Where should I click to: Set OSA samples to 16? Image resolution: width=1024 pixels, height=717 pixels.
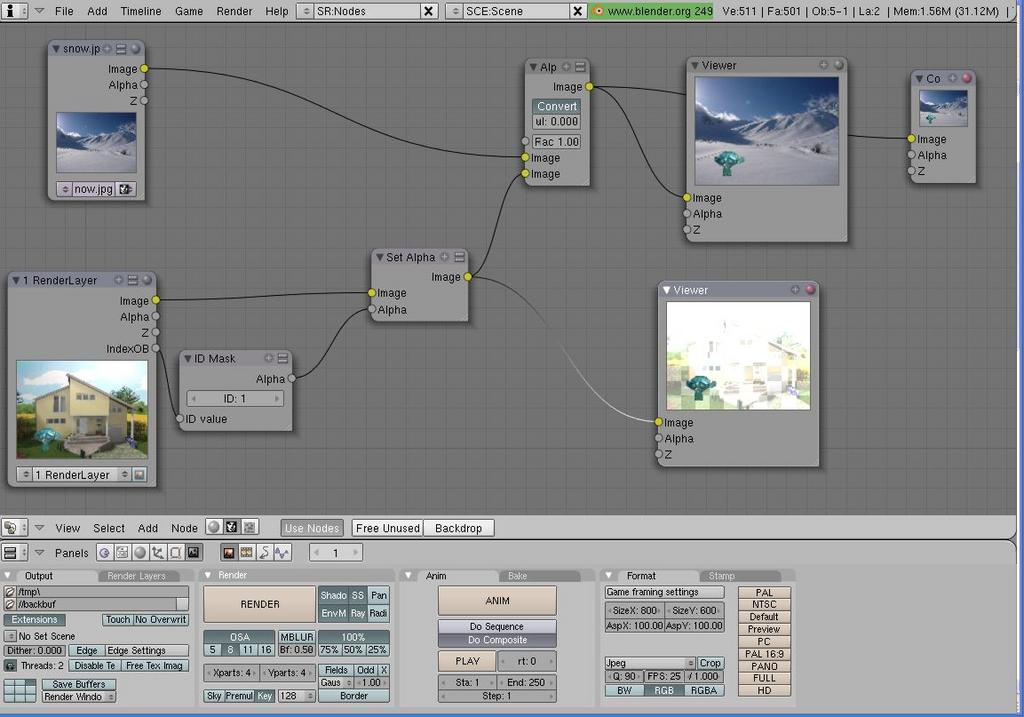(x=266, y=650)
